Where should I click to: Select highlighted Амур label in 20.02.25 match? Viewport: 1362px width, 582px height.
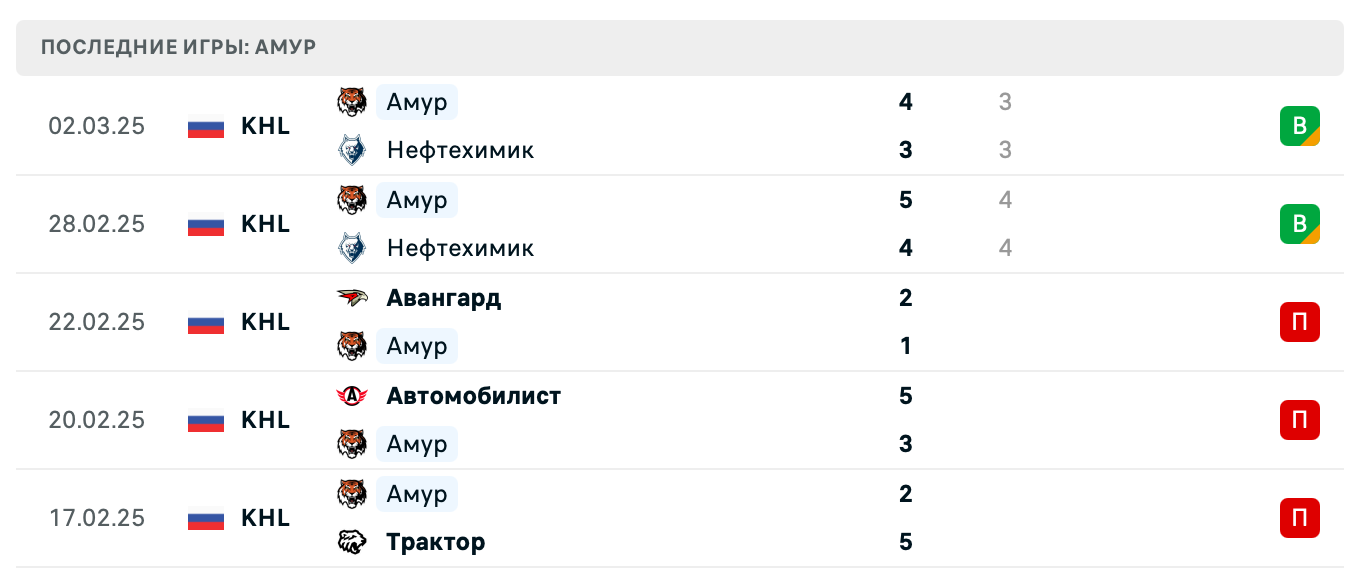[417, 444]
